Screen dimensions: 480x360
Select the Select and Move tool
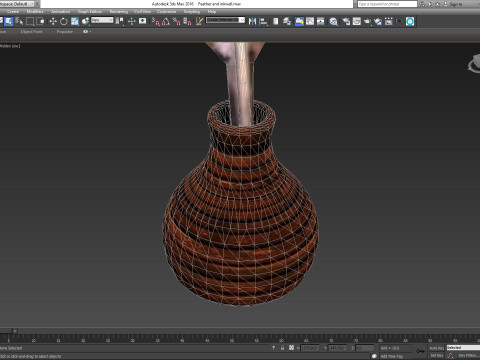pyautogui.click(x=53, y=21)
